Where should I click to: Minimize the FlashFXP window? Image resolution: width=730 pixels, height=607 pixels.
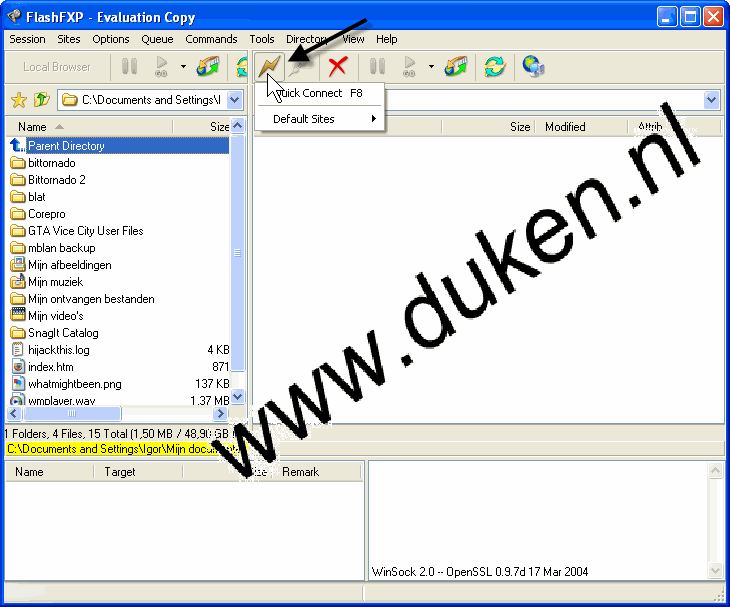pyautogui.click(x=667, y=17)
